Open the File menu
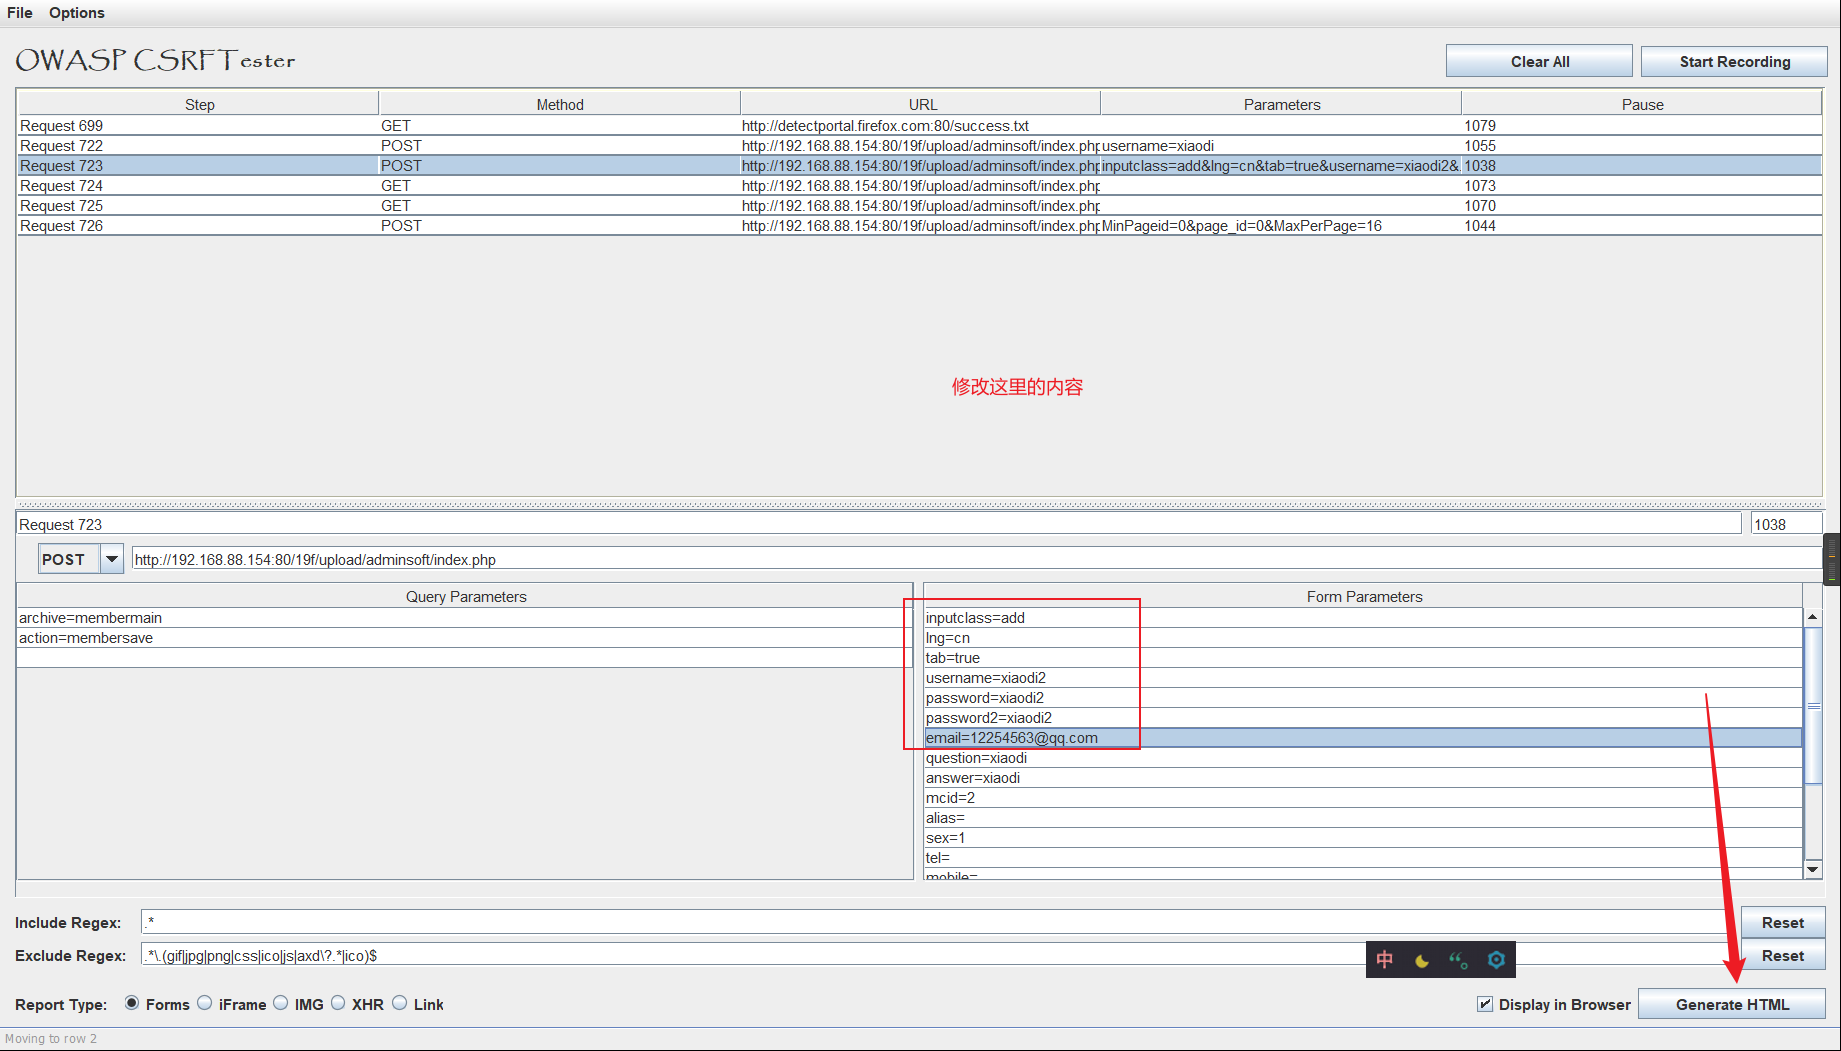This screenshot has width=1841, height=1051. (x=20, y=13)
